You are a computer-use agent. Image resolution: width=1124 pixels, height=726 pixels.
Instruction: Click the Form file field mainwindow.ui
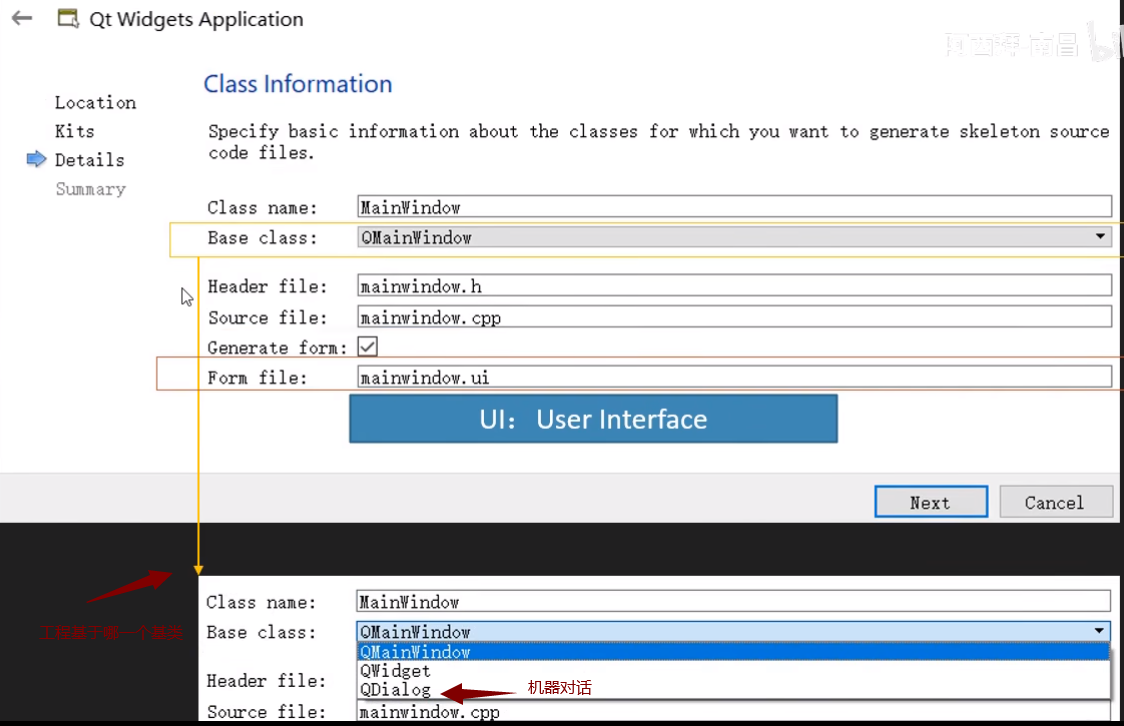733,377
